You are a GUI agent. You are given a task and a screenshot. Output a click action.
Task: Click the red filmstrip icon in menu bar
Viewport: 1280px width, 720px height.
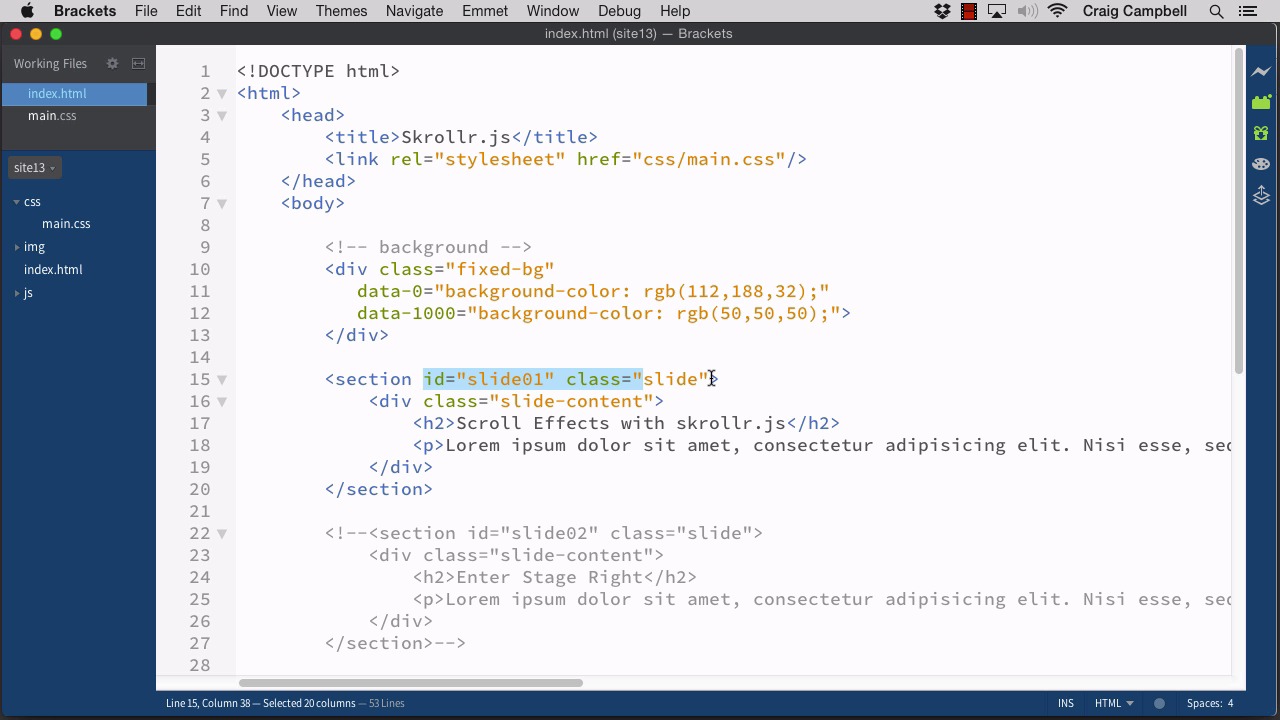point(969,11)
